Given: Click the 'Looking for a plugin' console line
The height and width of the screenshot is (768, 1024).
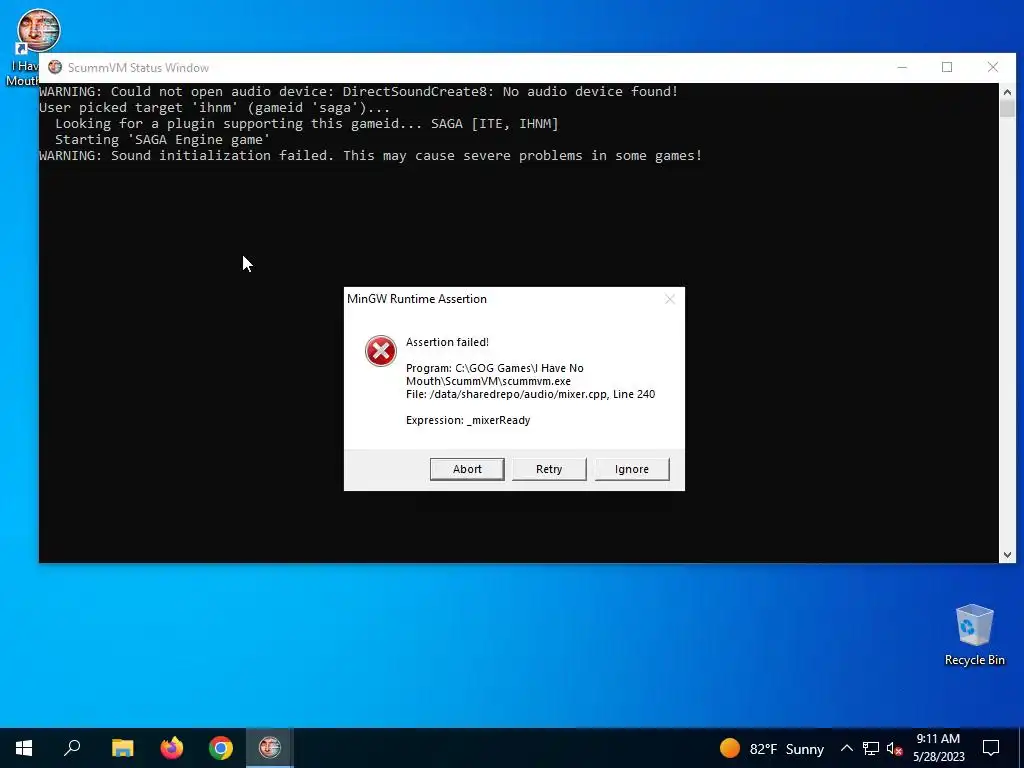Looking at the screenshot, I should pyautogui.click(x=307, y=123).
